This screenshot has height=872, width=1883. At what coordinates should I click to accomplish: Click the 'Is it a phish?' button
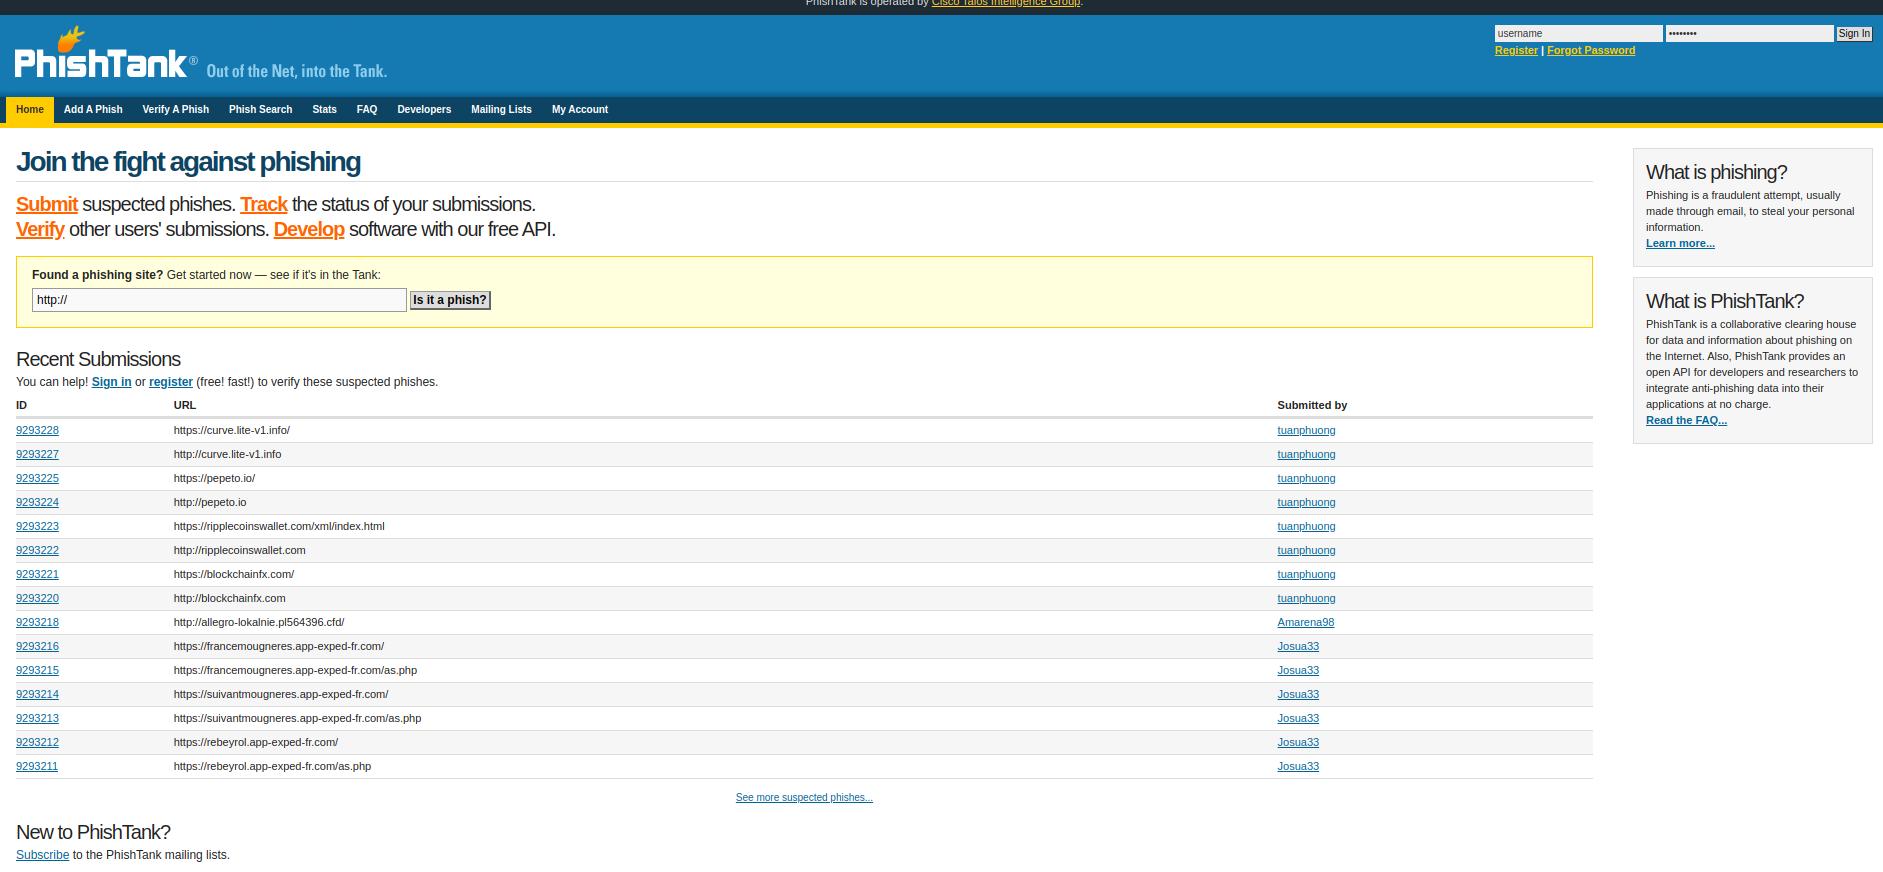(x=450, y=300)
